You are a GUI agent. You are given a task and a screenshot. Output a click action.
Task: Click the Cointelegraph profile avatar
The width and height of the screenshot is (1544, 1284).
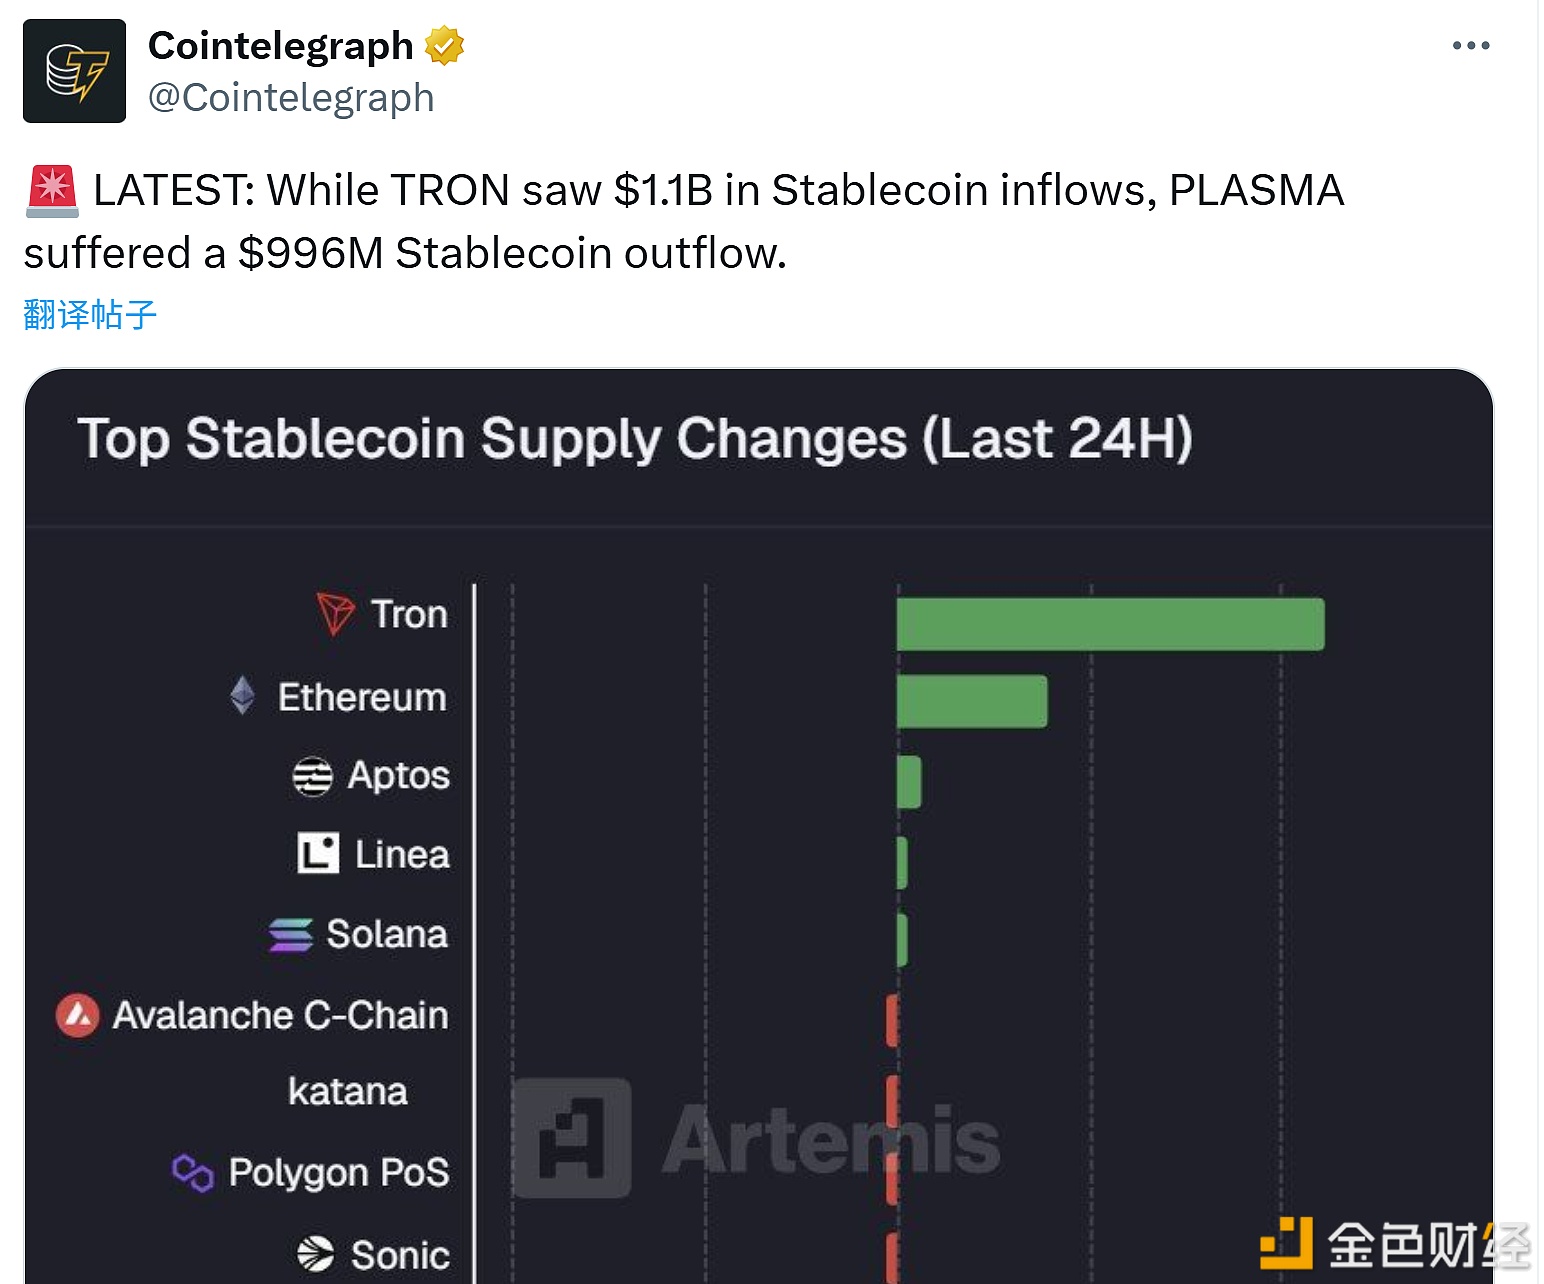74,71
